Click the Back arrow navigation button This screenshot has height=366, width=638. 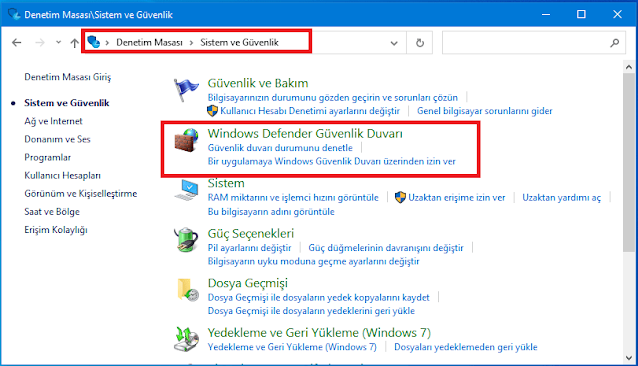point(16,42)
